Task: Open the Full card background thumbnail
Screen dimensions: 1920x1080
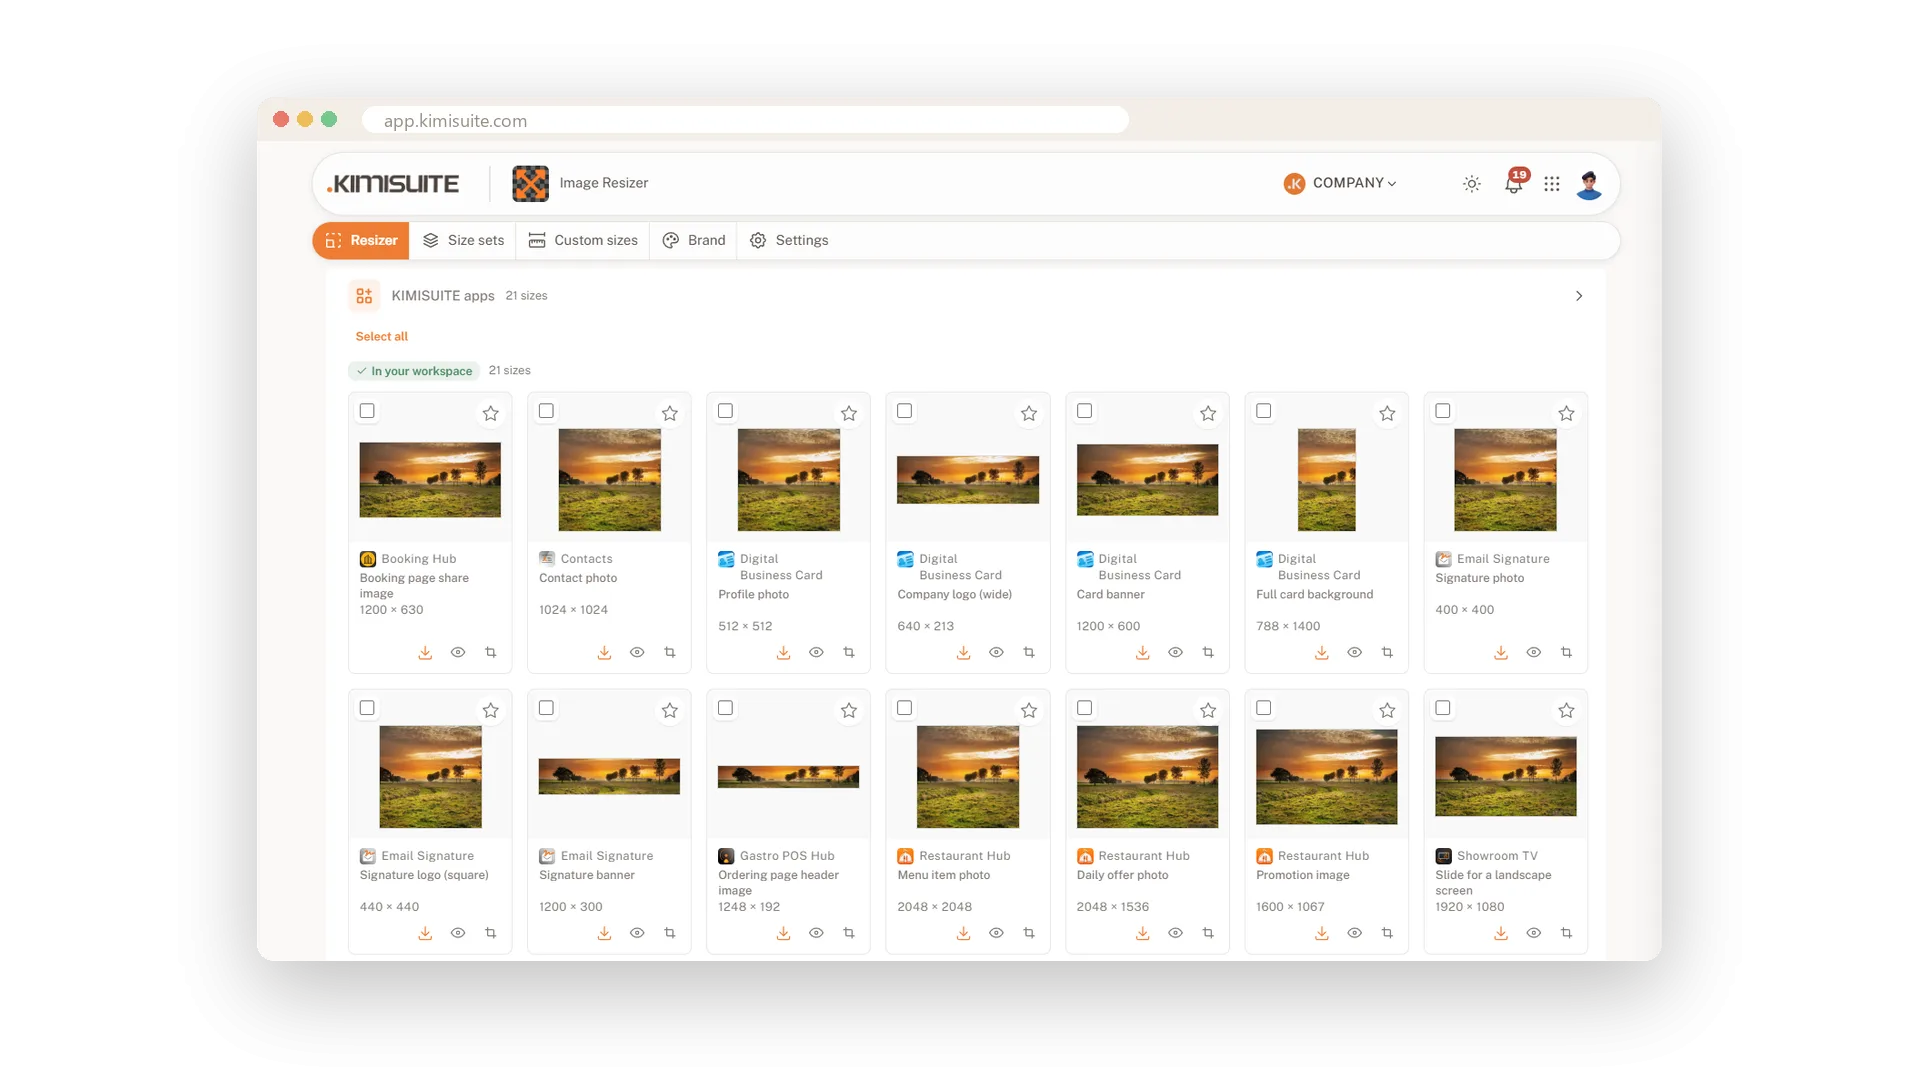Action: point(1327,480)
